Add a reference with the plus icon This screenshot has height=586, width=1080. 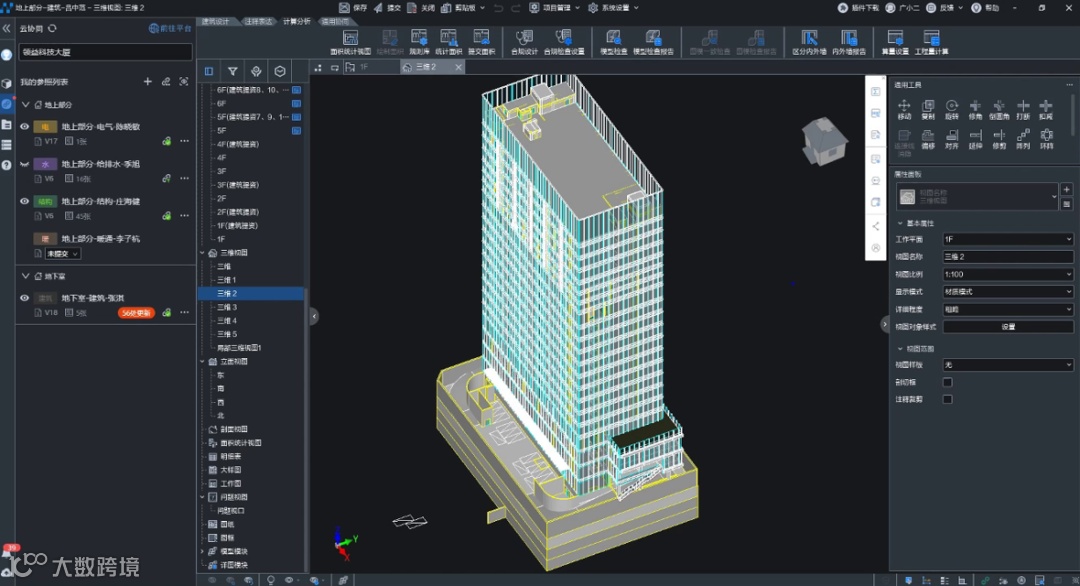pos(147,81)
